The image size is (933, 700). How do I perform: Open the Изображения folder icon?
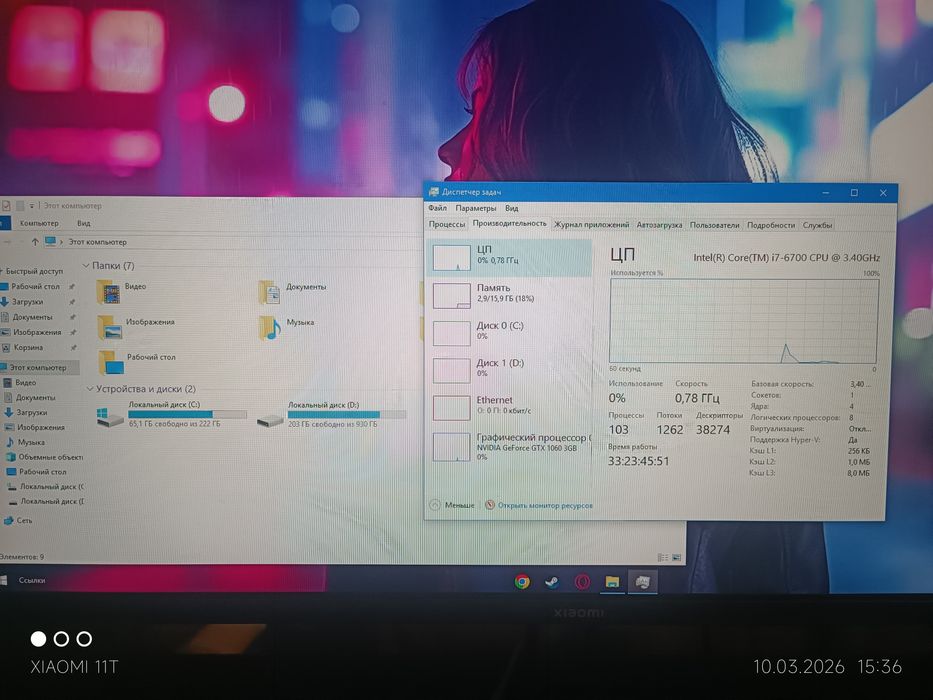109,327
